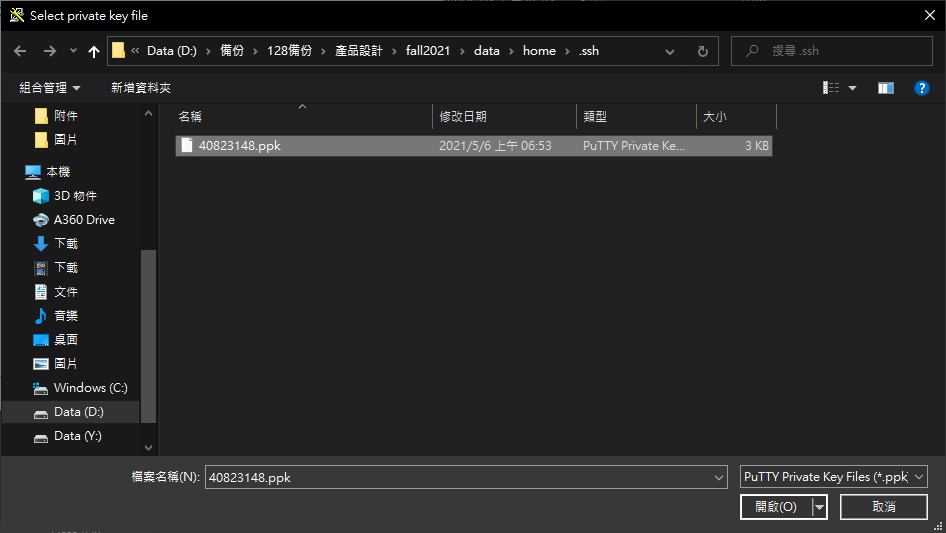Open the 組合管理 menu
Viewport: 946px width, 533px height.
[x=49, y=88]
